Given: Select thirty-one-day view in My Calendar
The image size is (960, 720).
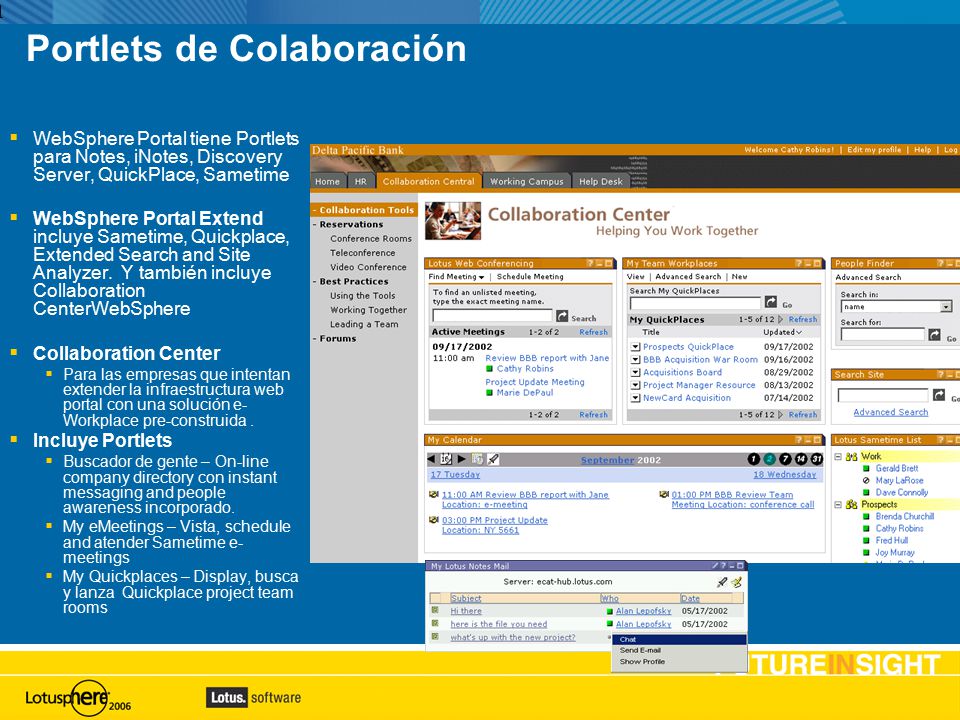Looking at the screenshot, I should click(x=817, y=459).
